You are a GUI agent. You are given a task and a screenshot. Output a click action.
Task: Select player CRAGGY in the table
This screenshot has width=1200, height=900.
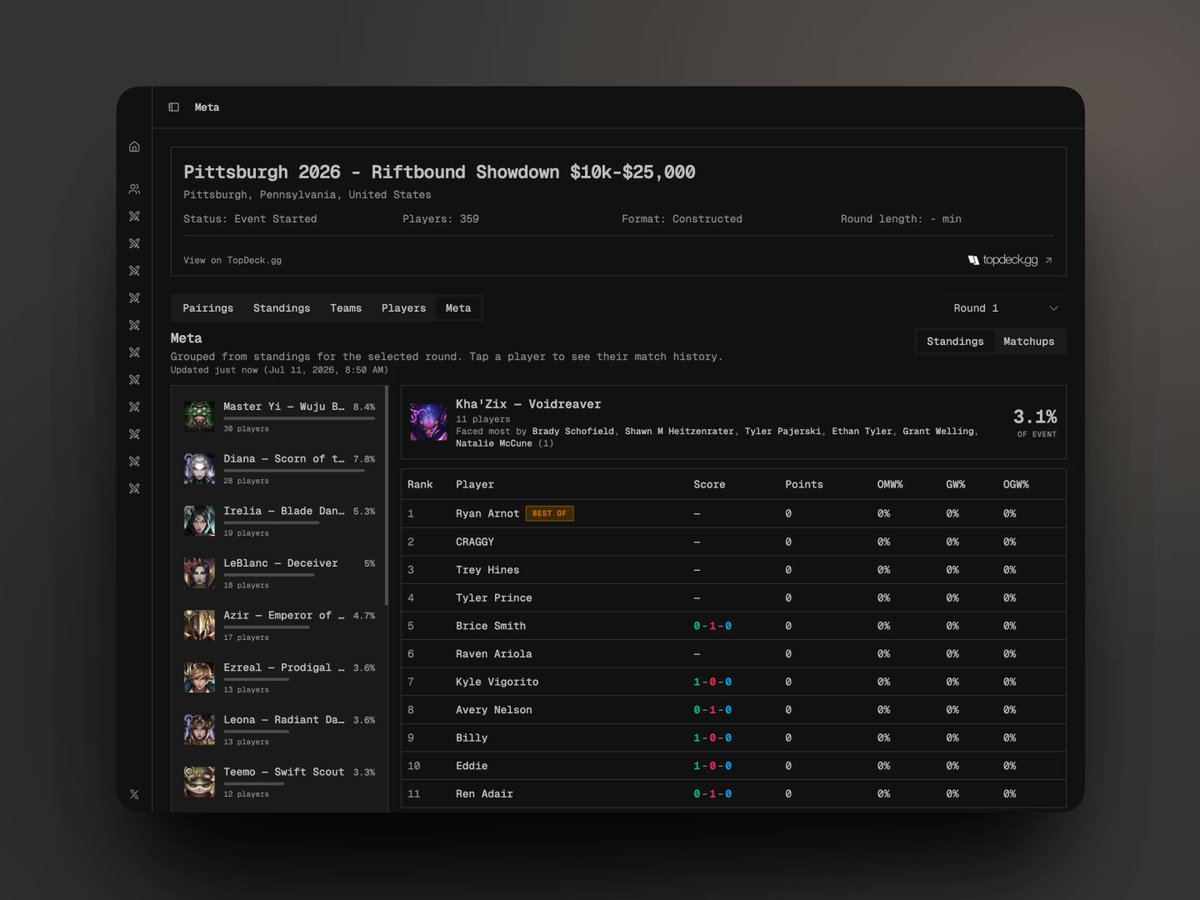click(x=475, y=541)
